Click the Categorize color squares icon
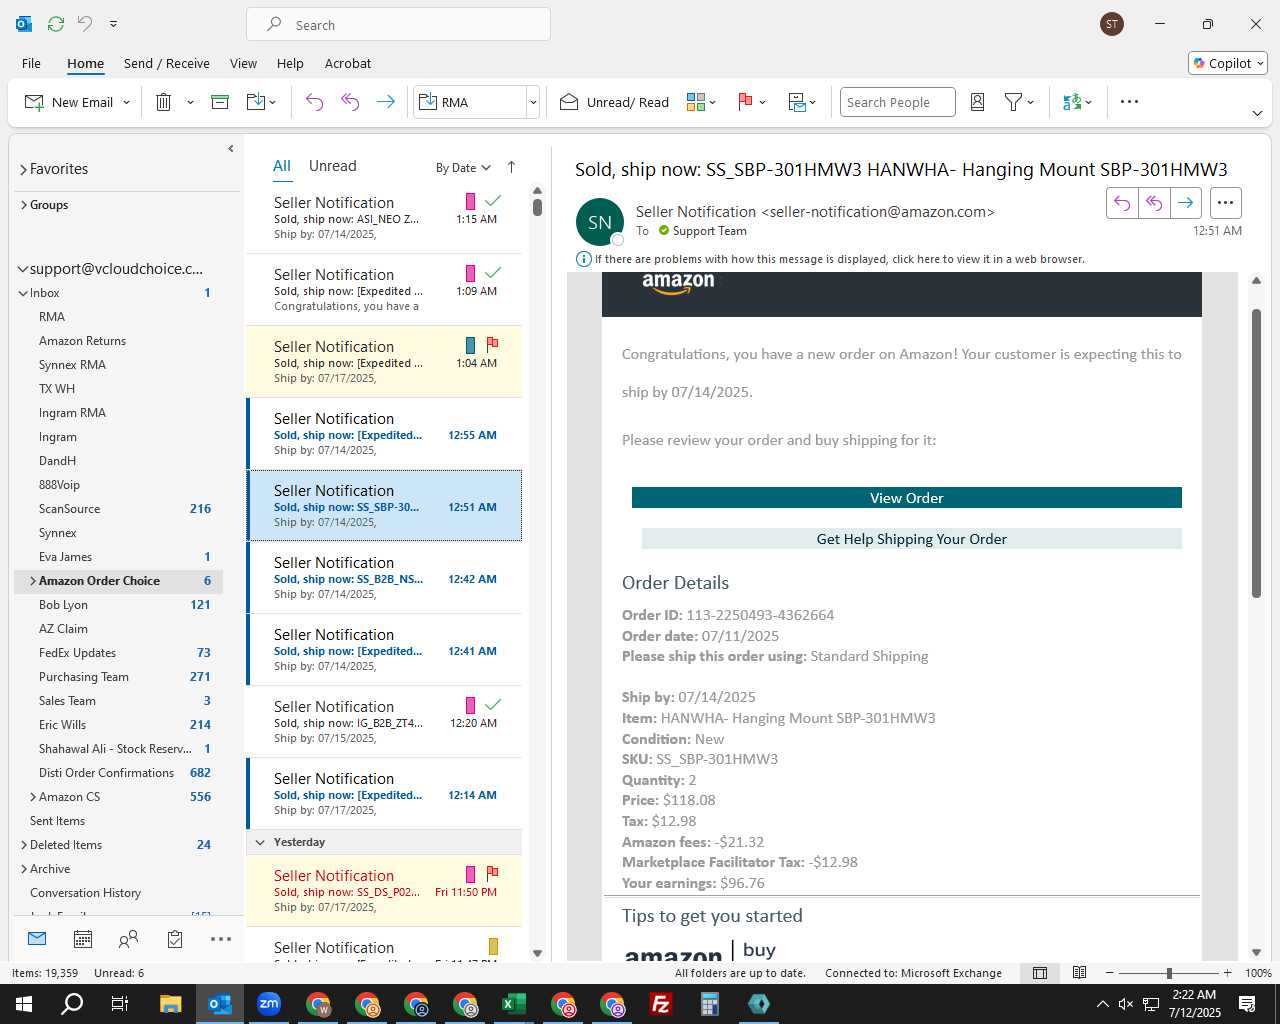This screenshot has width=1280, height=1024. tap(696, 102)
